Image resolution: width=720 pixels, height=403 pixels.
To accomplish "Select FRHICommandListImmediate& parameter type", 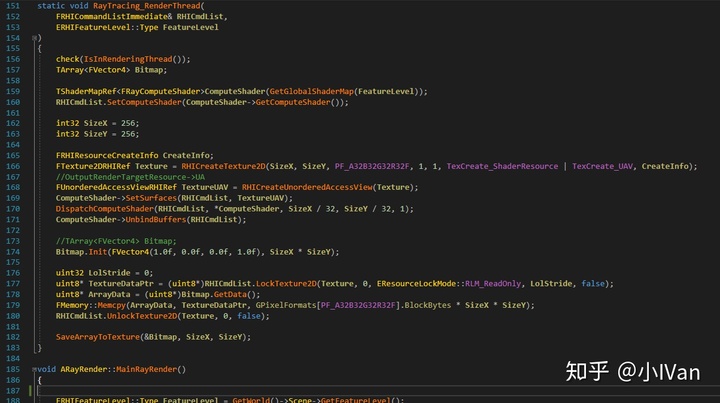I will (x=114, y=17).
